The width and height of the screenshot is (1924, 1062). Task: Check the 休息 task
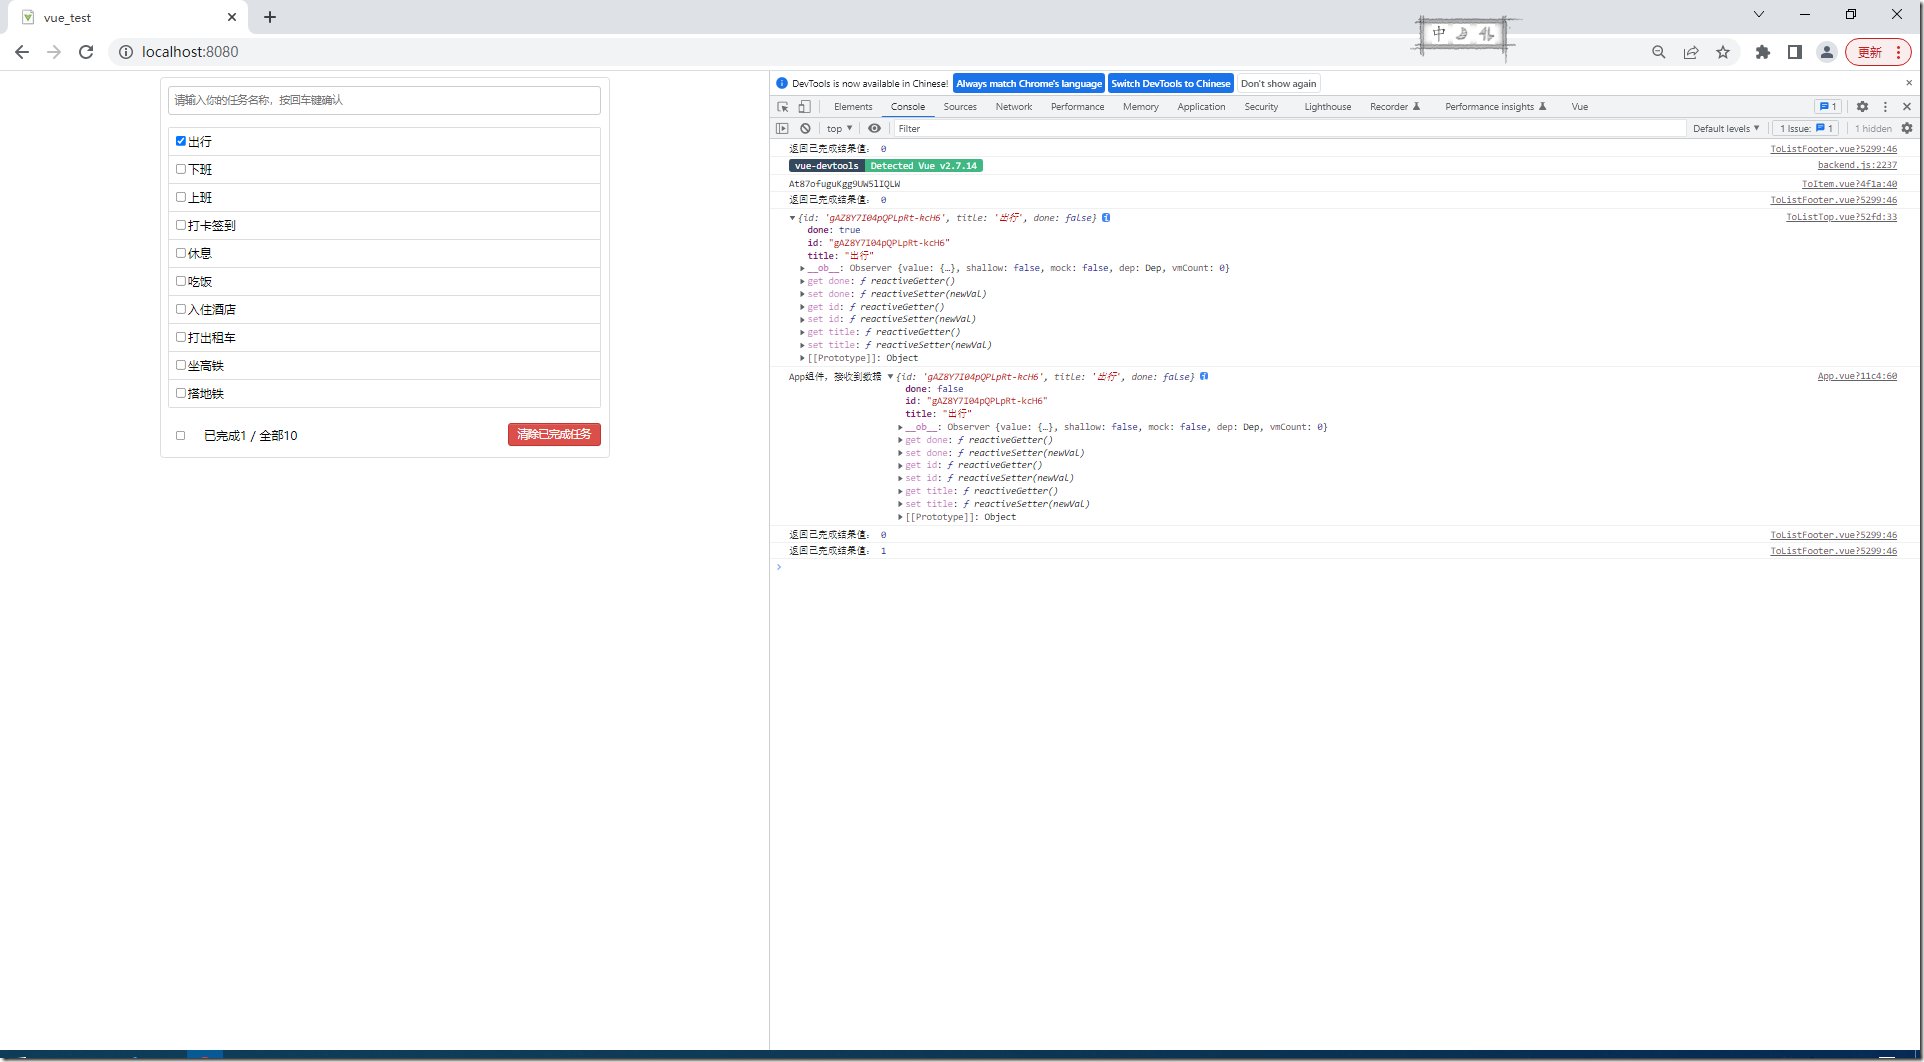pyautogui.click(x=181, y=253)
